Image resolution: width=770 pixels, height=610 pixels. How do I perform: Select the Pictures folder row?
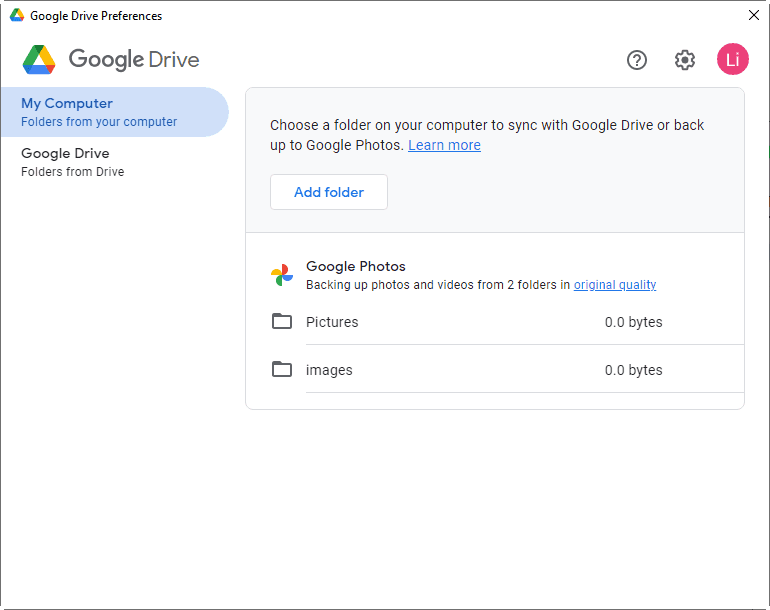[x=507, y=322]
